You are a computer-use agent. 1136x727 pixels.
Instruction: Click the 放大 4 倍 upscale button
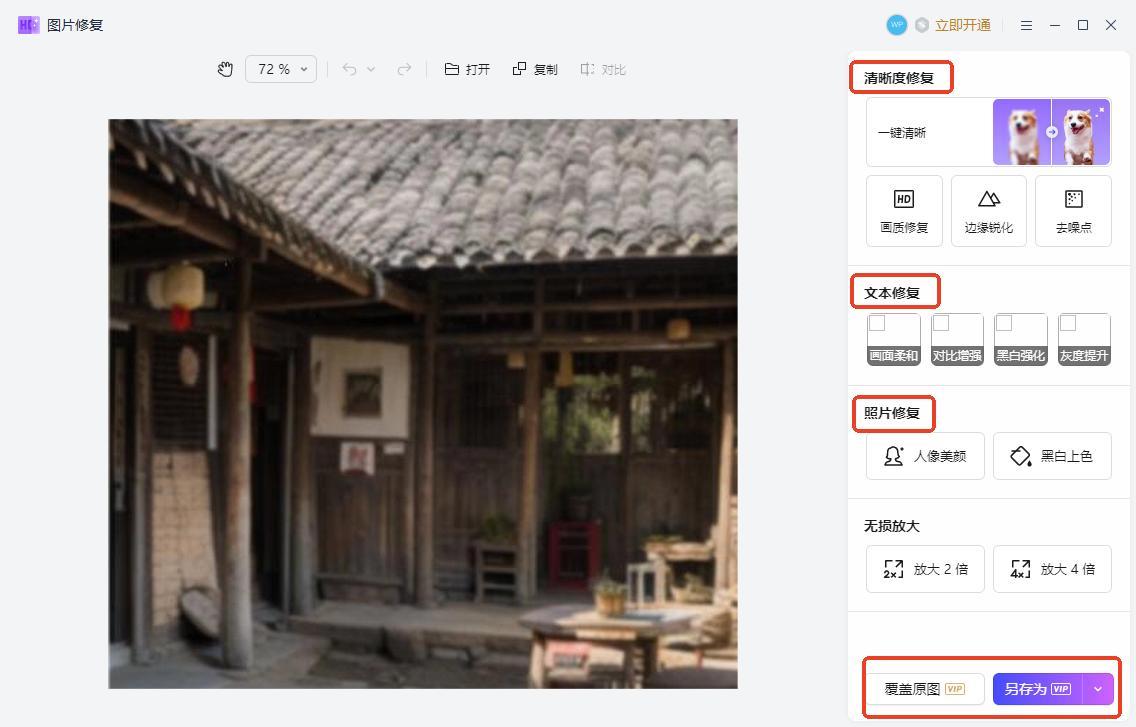pyautogui.click(x=1052, y=569)
